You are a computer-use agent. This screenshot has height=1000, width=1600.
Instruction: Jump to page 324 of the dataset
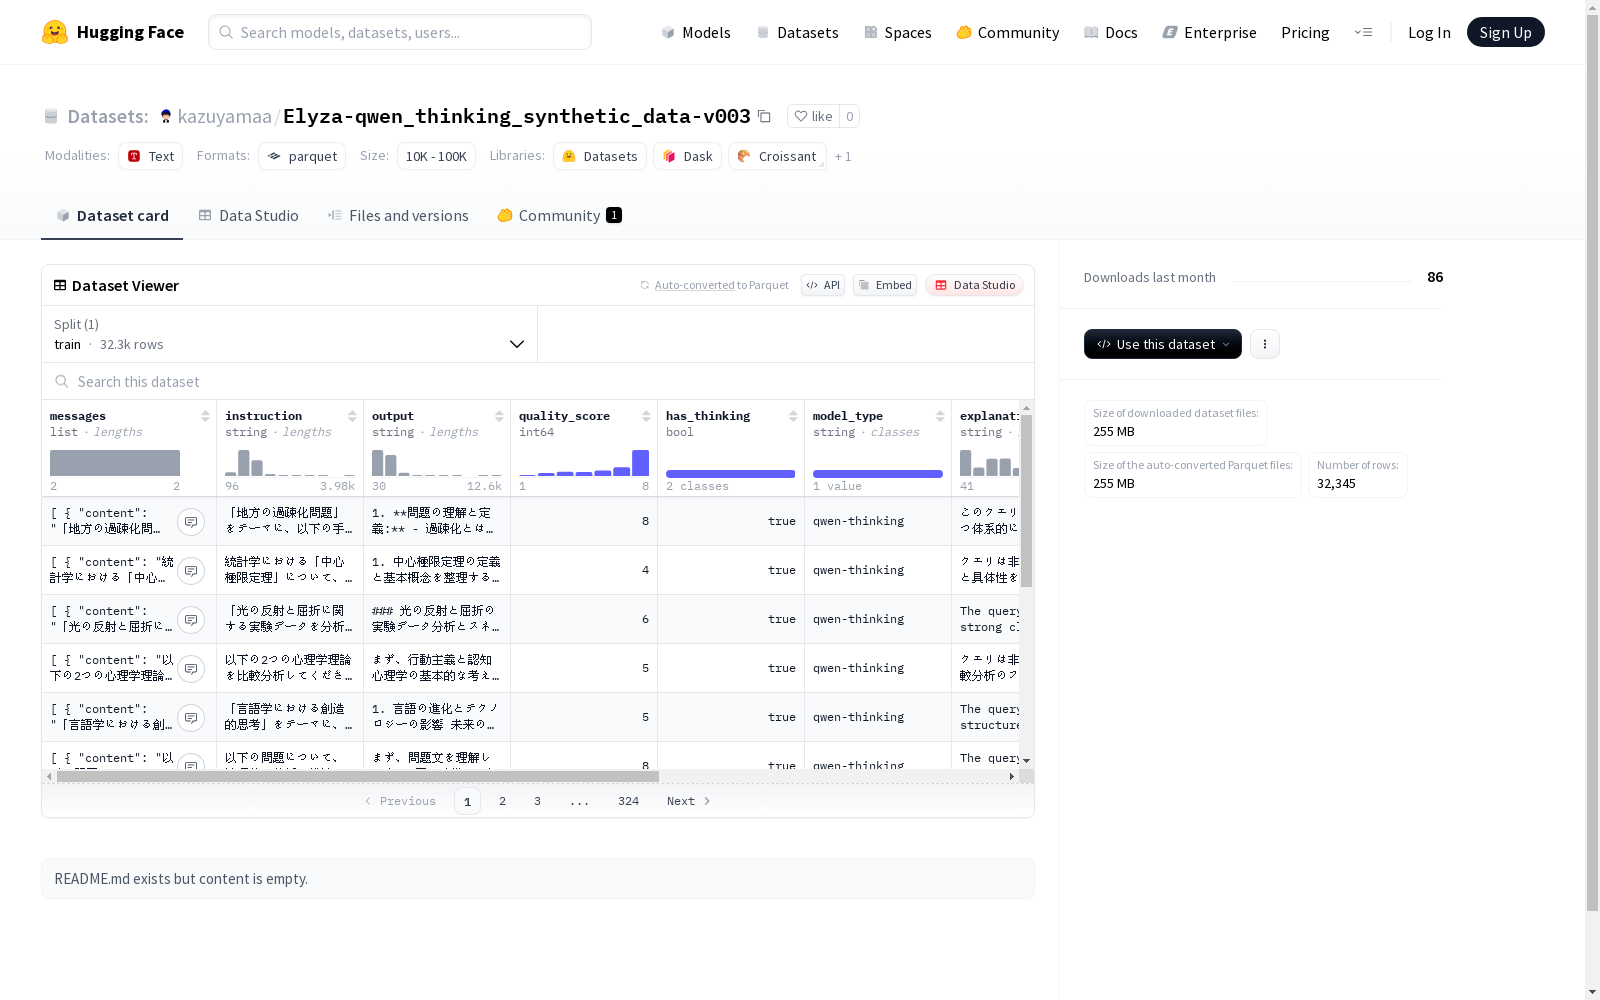[628, 801]
